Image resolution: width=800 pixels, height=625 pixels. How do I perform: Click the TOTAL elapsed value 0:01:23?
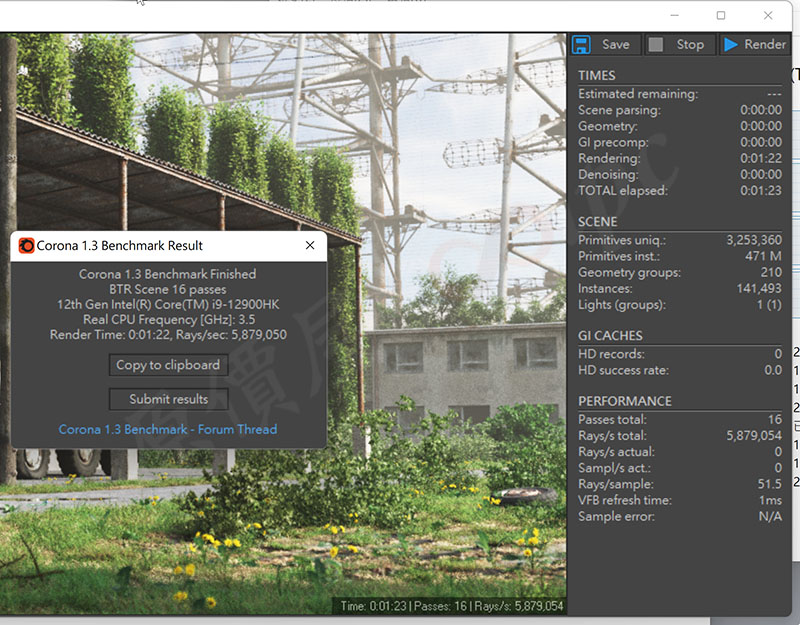click(x=761, y=190)
